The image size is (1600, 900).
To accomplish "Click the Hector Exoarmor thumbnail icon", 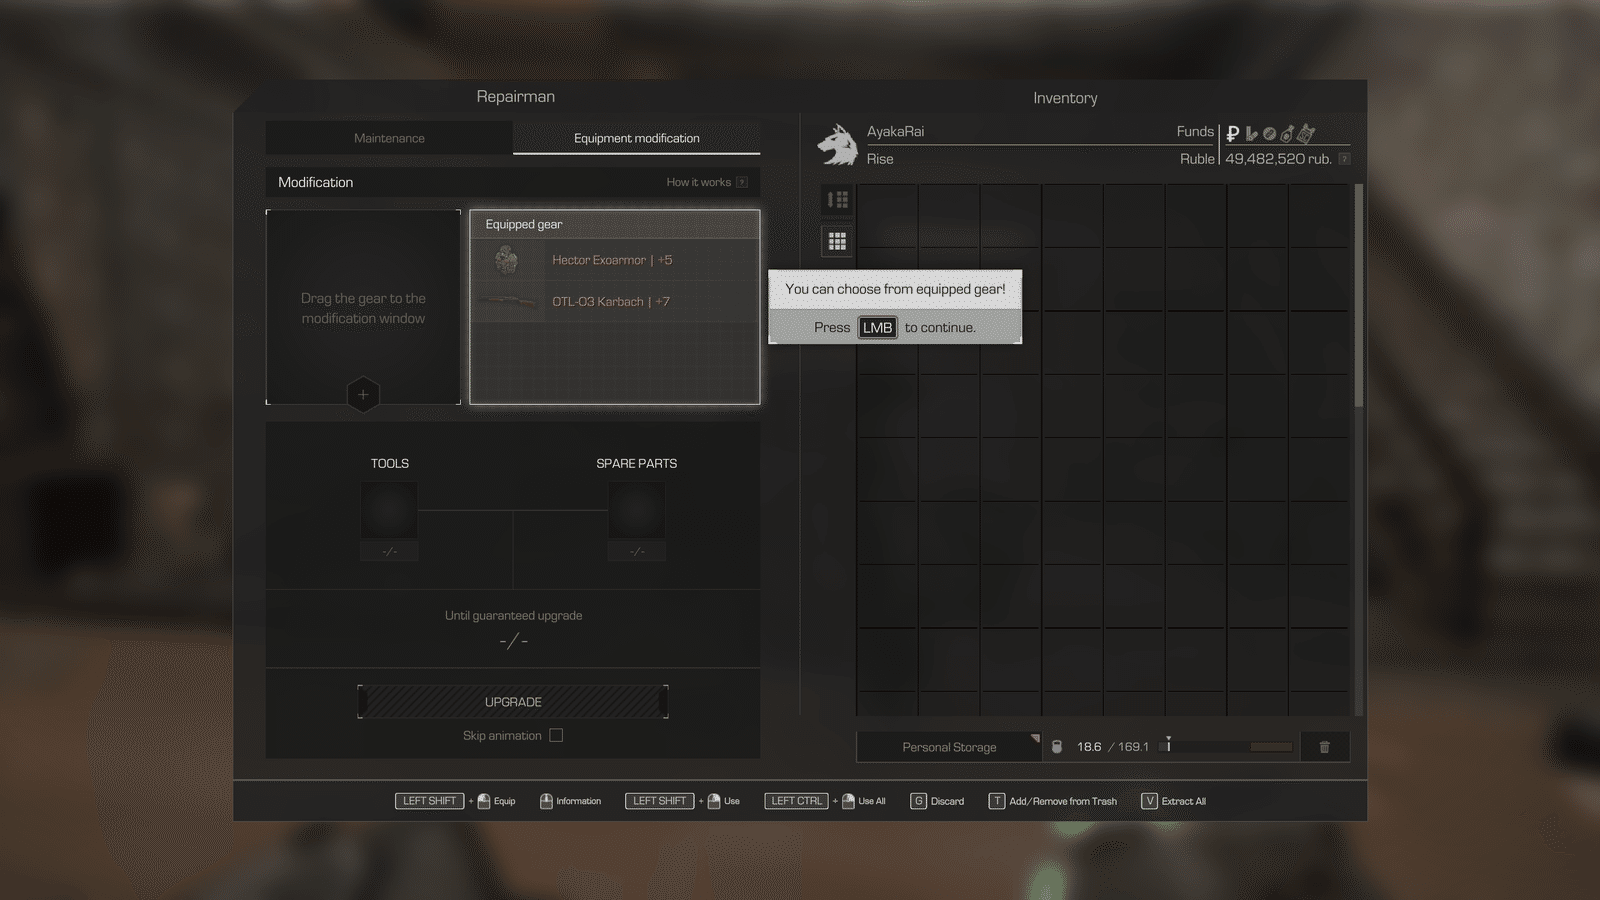I will (x=507, y=260).
